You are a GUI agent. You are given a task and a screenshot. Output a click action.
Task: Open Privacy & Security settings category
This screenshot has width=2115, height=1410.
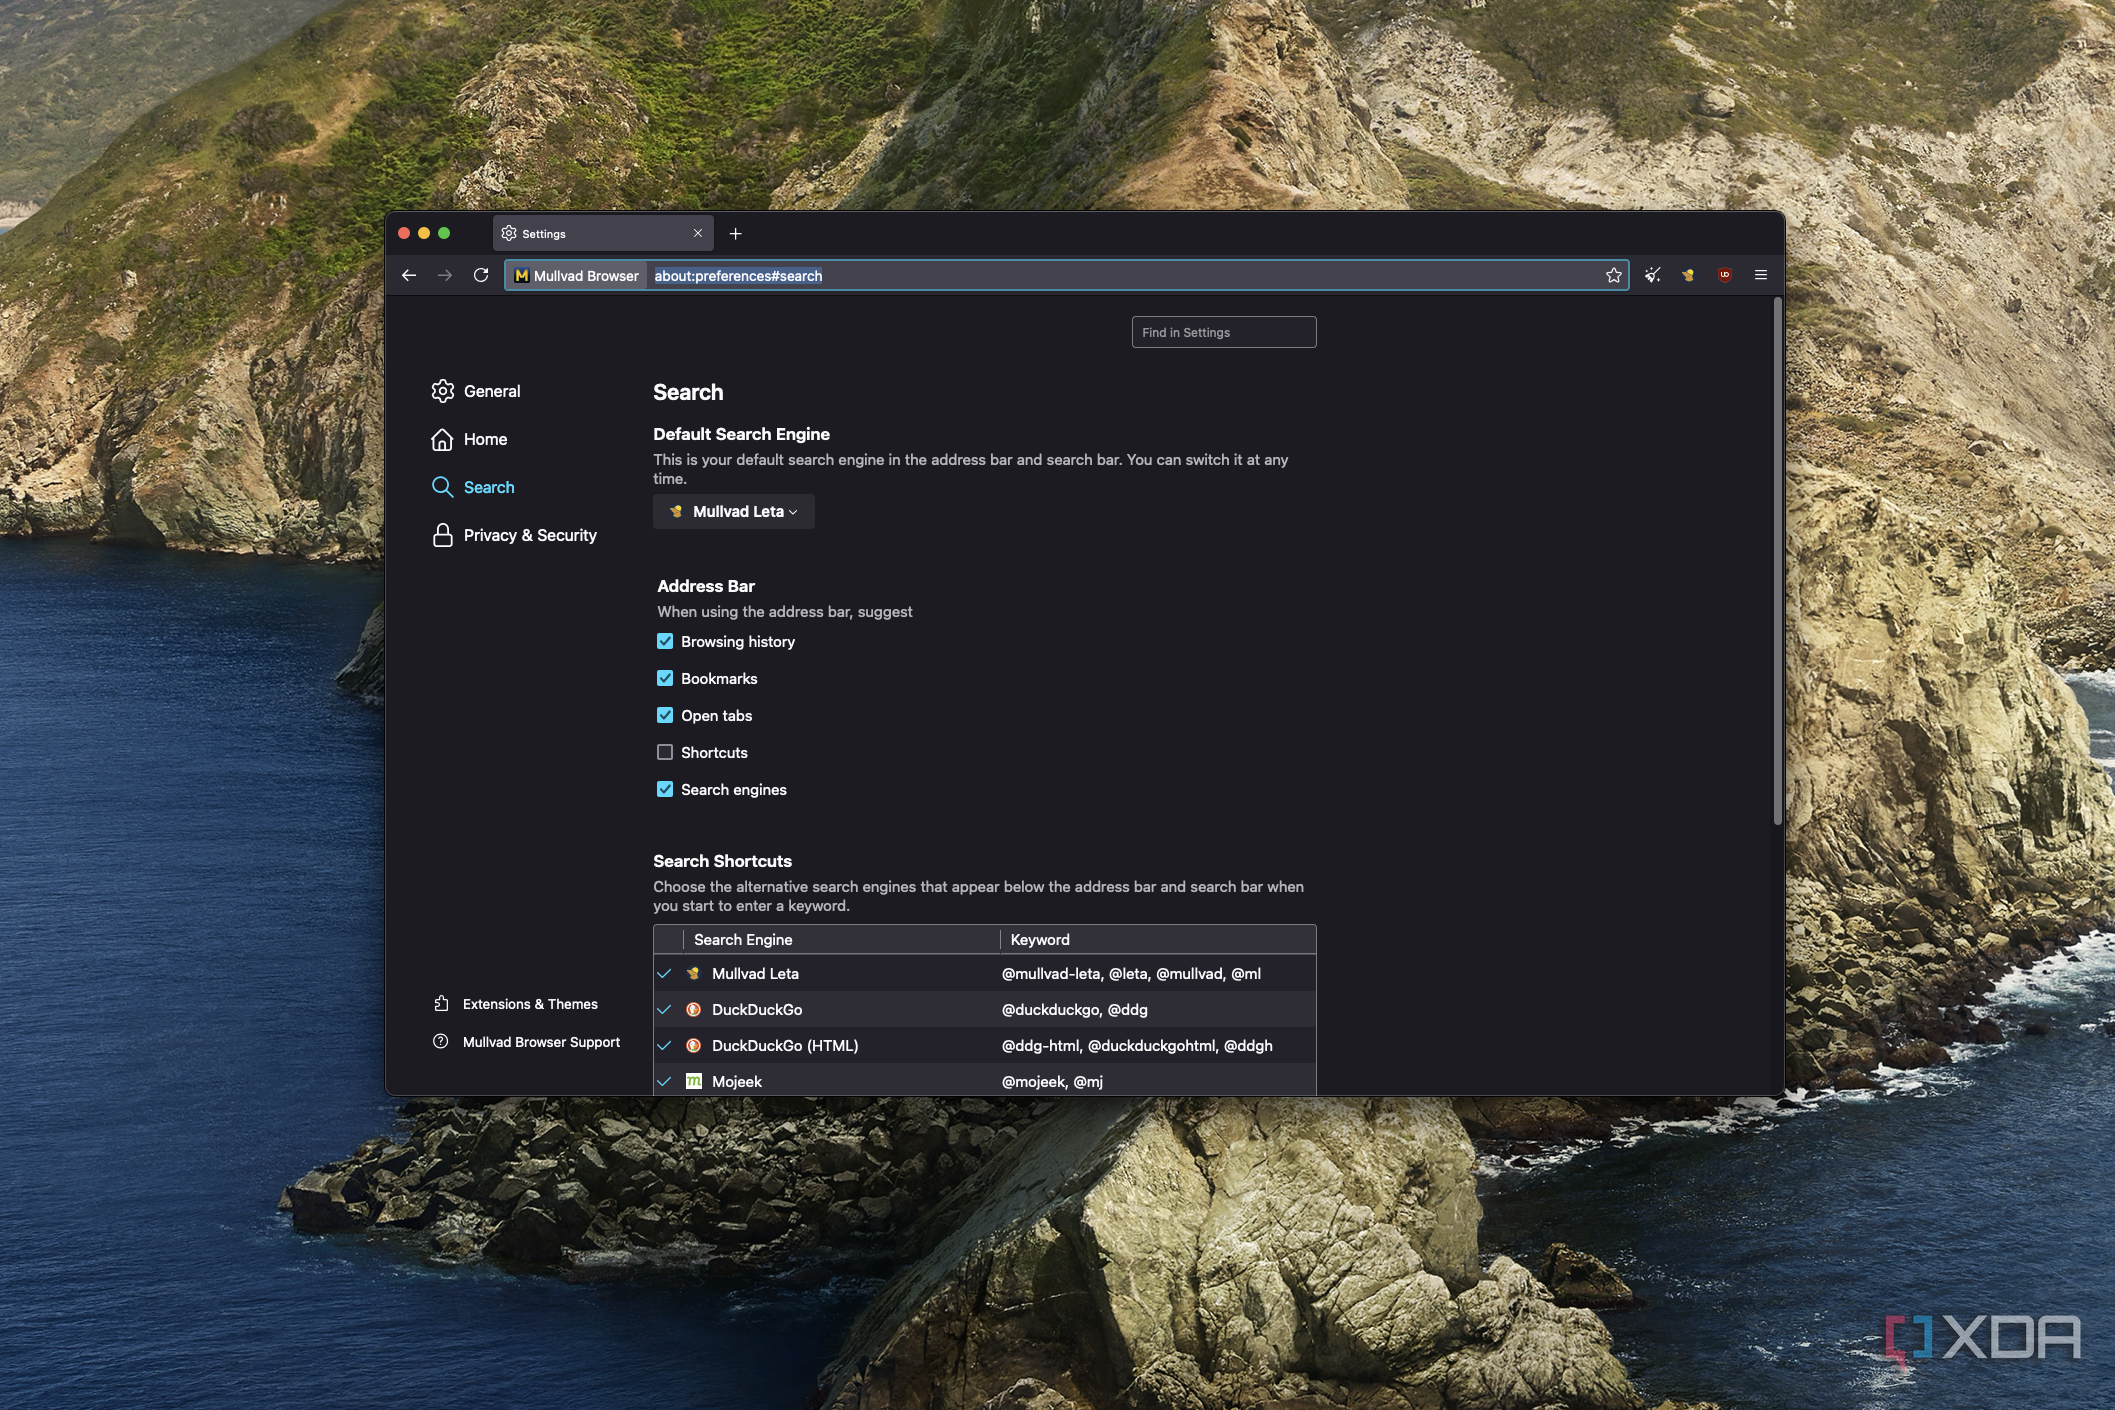pos(530,535)
